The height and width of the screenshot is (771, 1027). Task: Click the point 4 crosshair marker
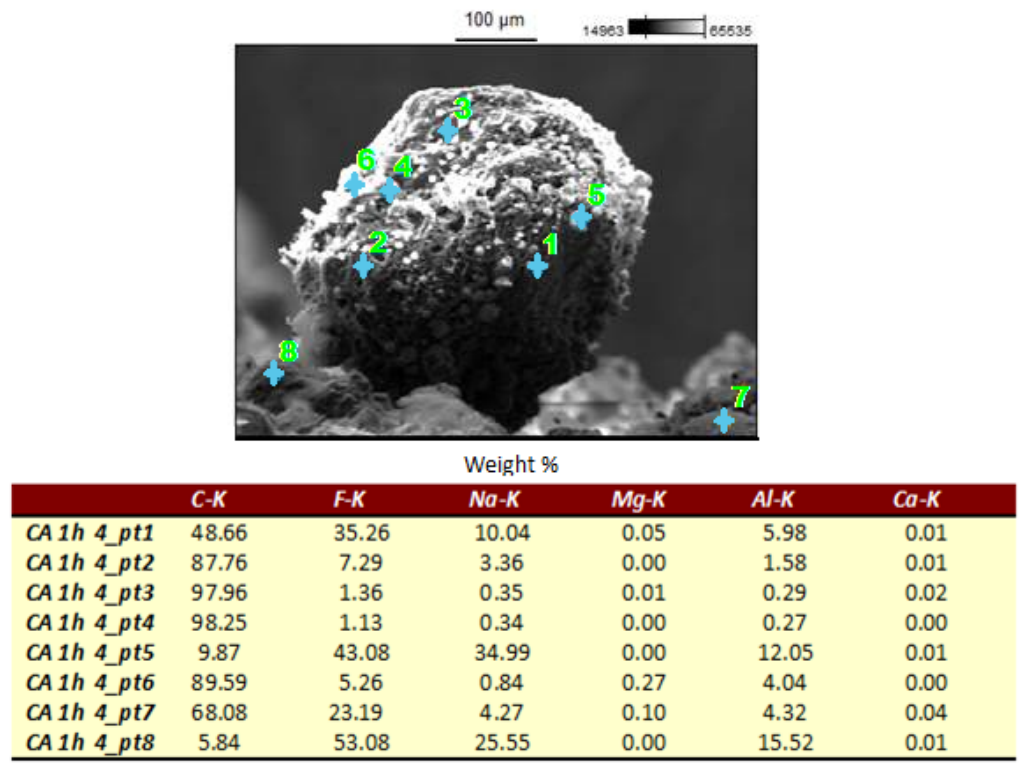390,190
